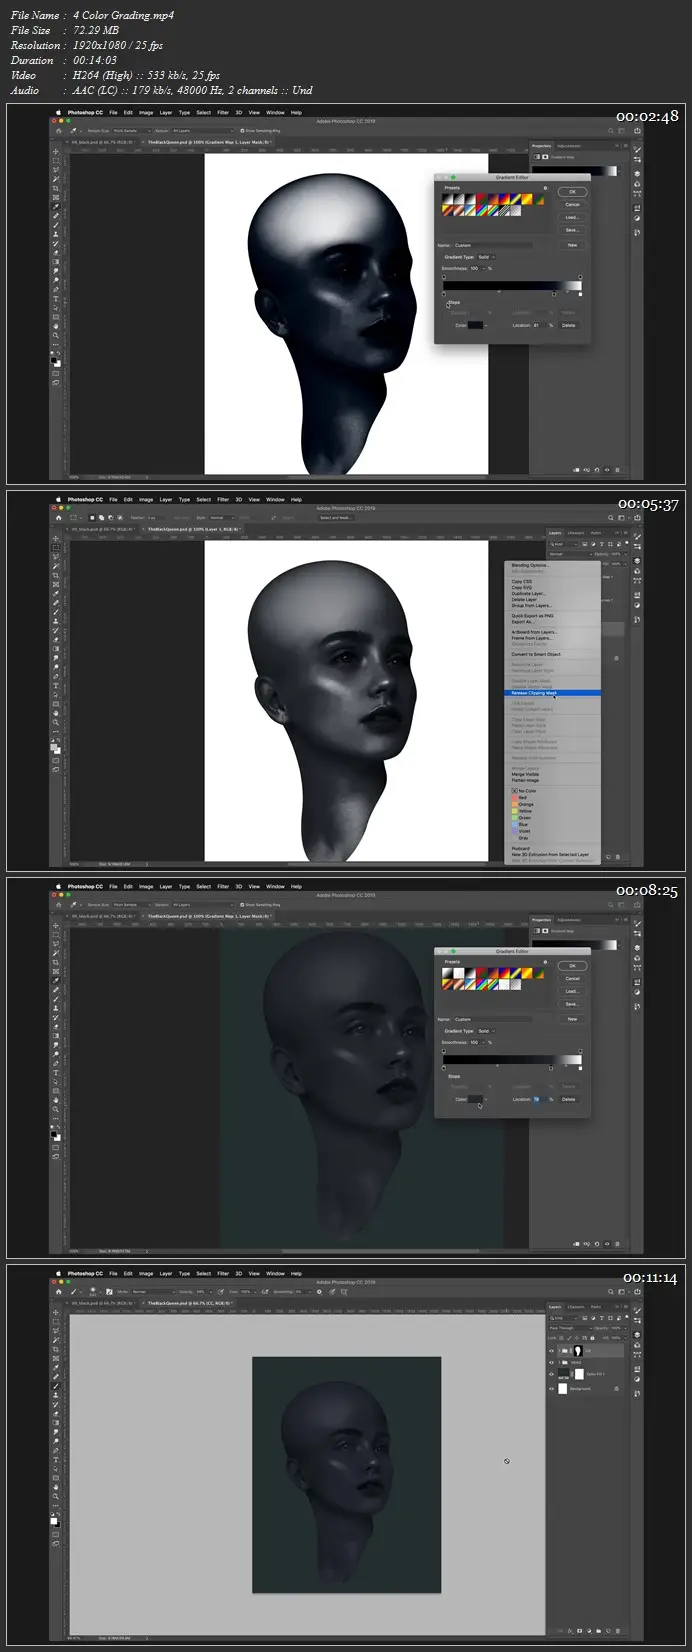Pick the Orange label color in context menu

[x=525, y=804]
